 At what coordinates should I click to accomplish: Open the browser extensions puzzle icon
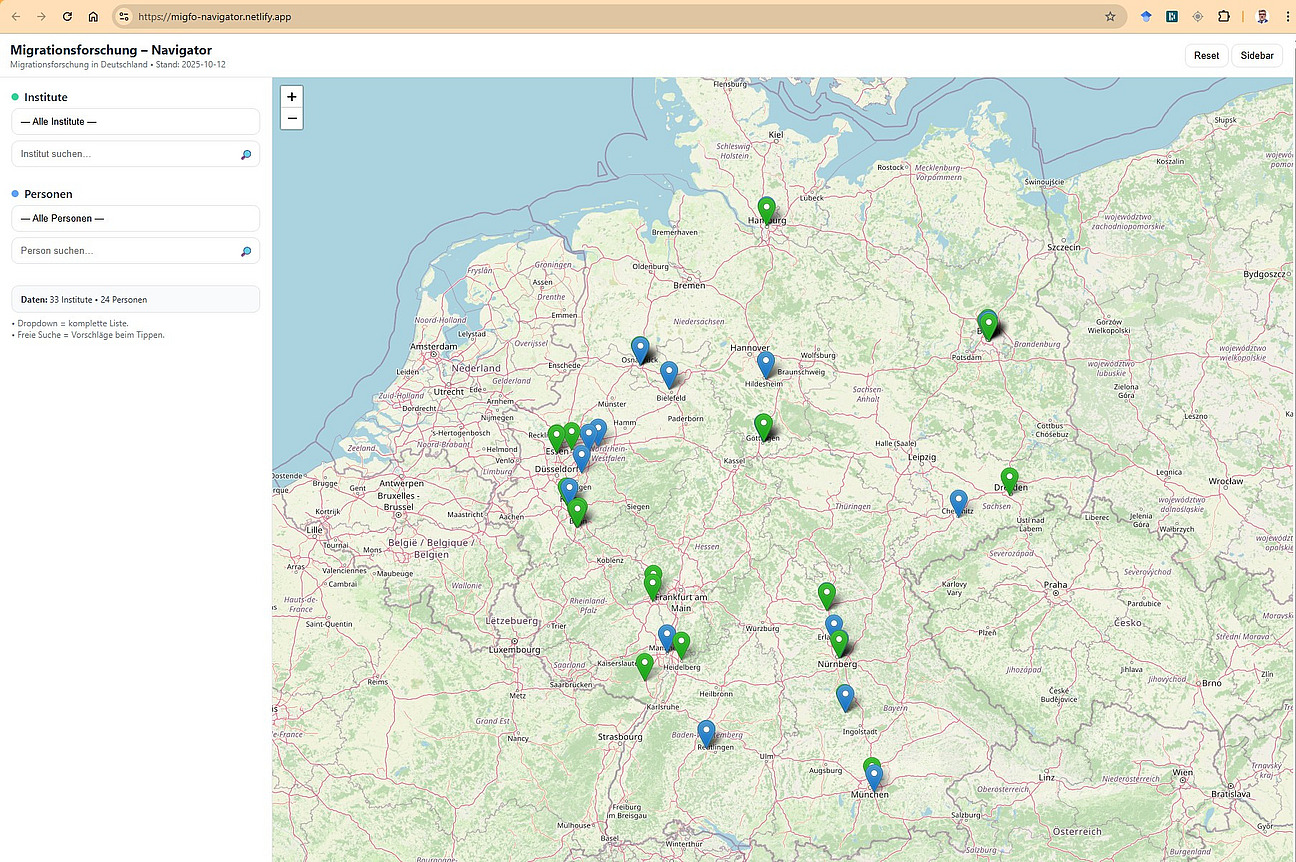point(1223,16)
